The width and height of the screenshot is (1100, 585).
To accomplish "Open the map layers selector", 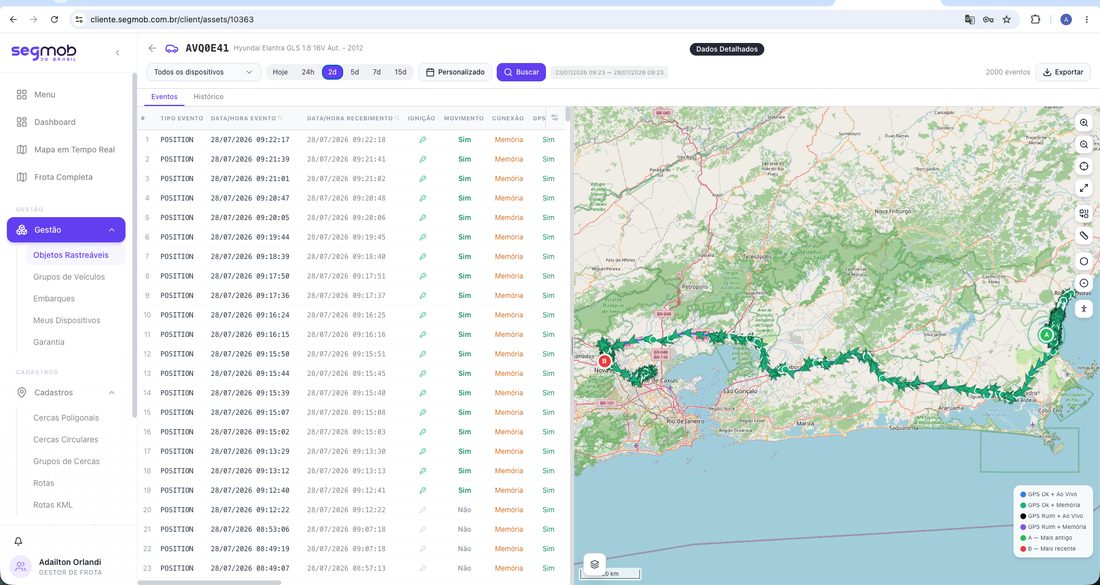I will pyautogui.click(x=594, y=564).
